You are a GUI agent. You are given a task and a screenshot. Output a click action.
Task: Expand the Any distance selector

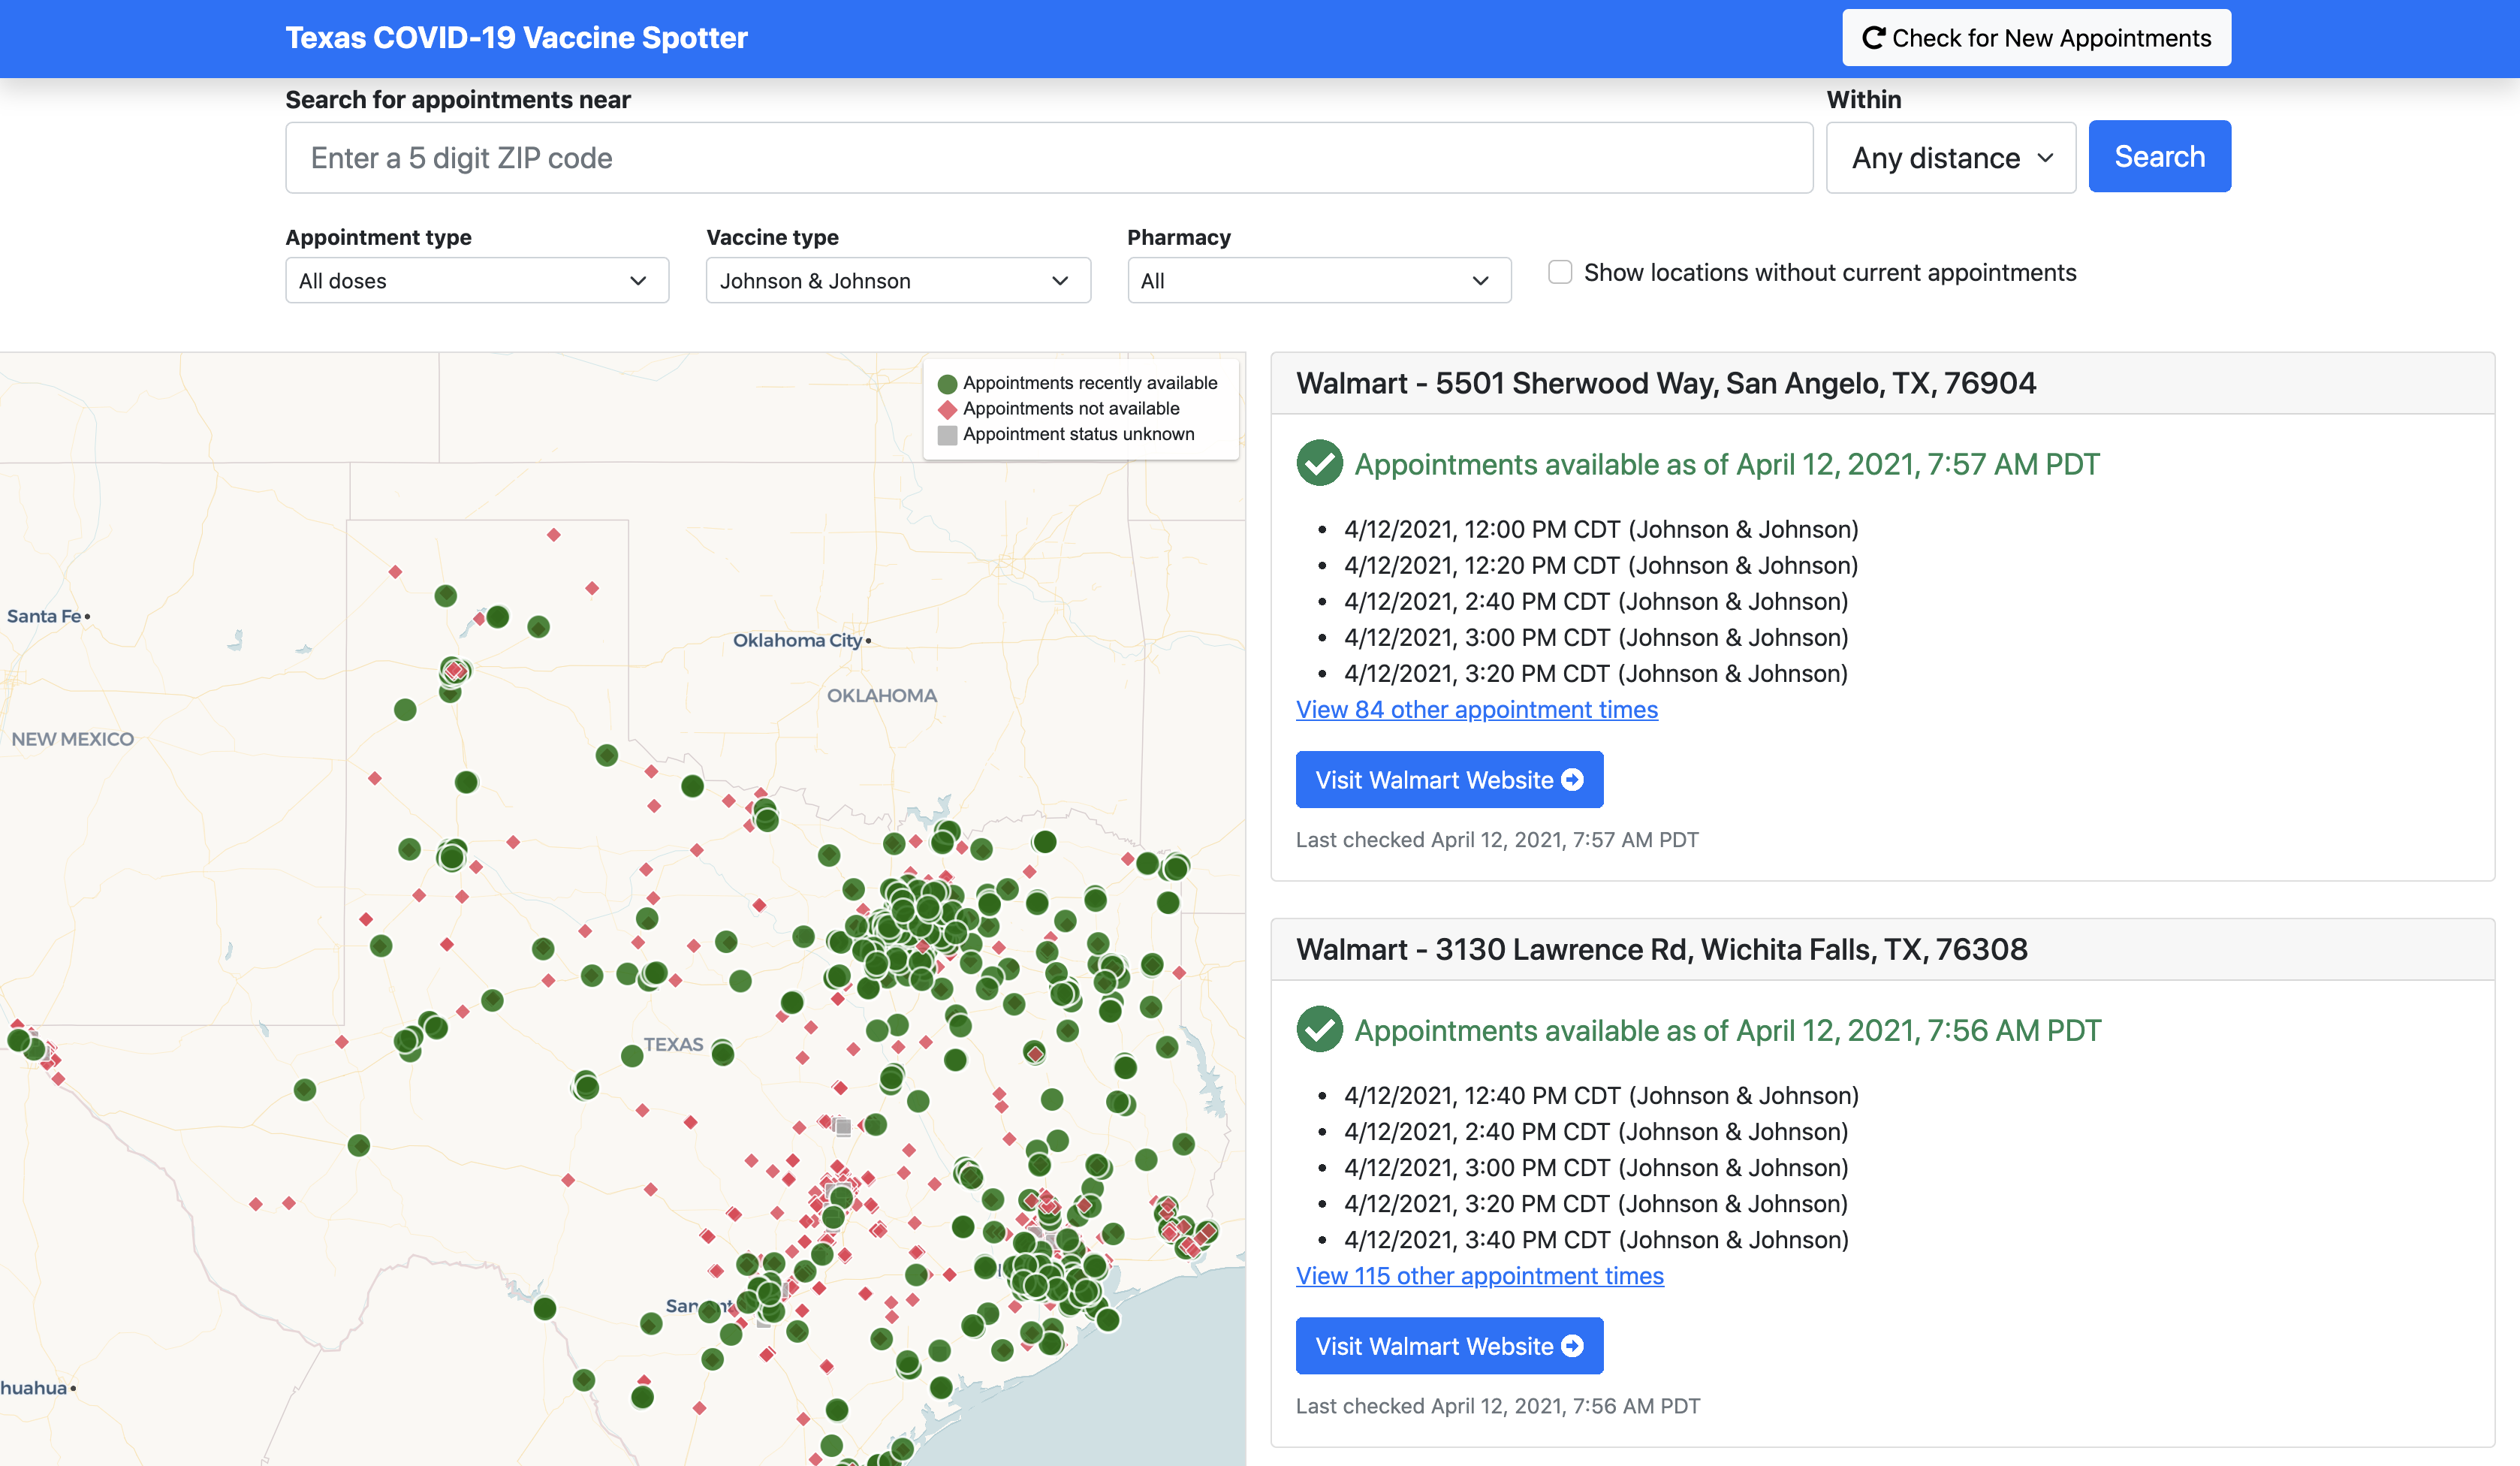pyautogui.click(x=1950, y=158)
